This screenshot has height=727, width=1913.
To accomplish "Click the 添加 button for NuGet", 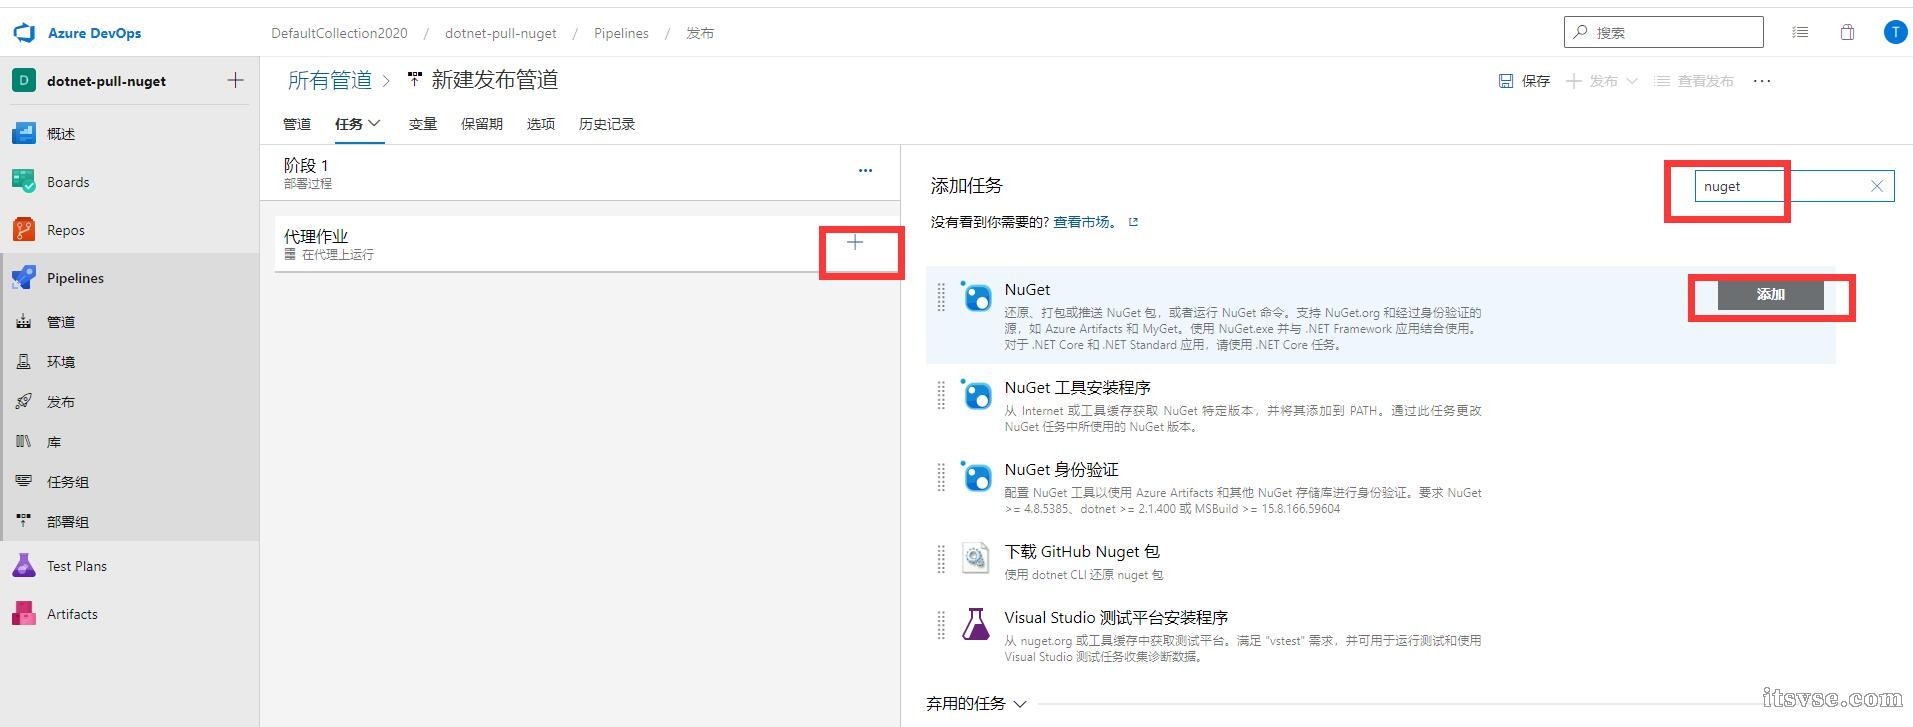I will click(1770, 294).
